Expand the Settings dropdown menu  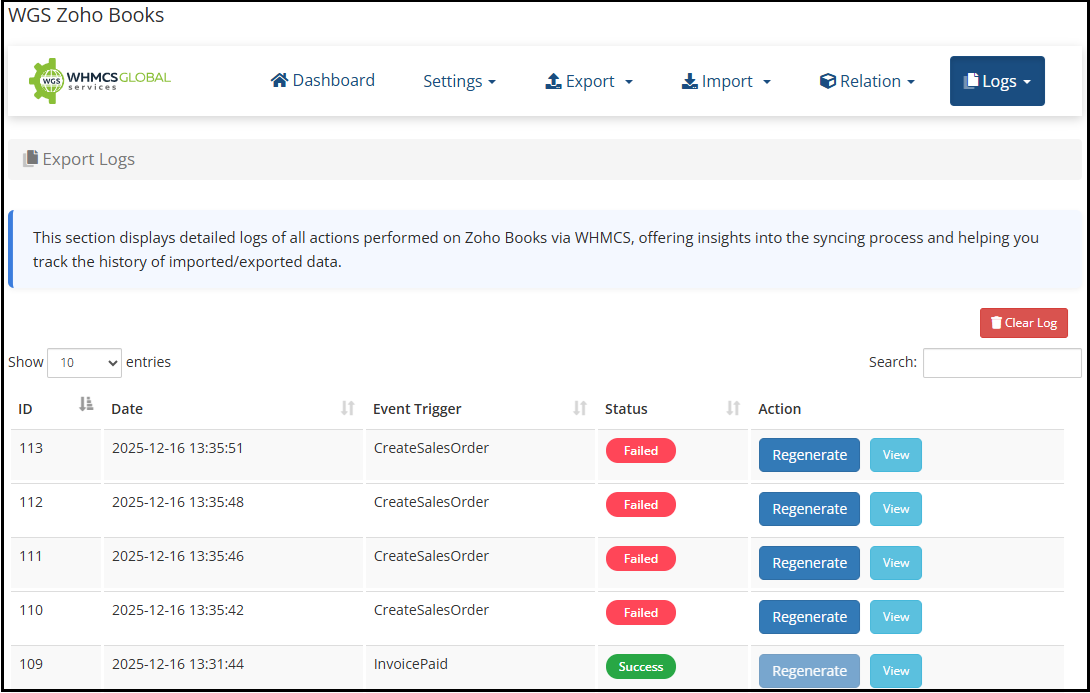click(459, 81)
